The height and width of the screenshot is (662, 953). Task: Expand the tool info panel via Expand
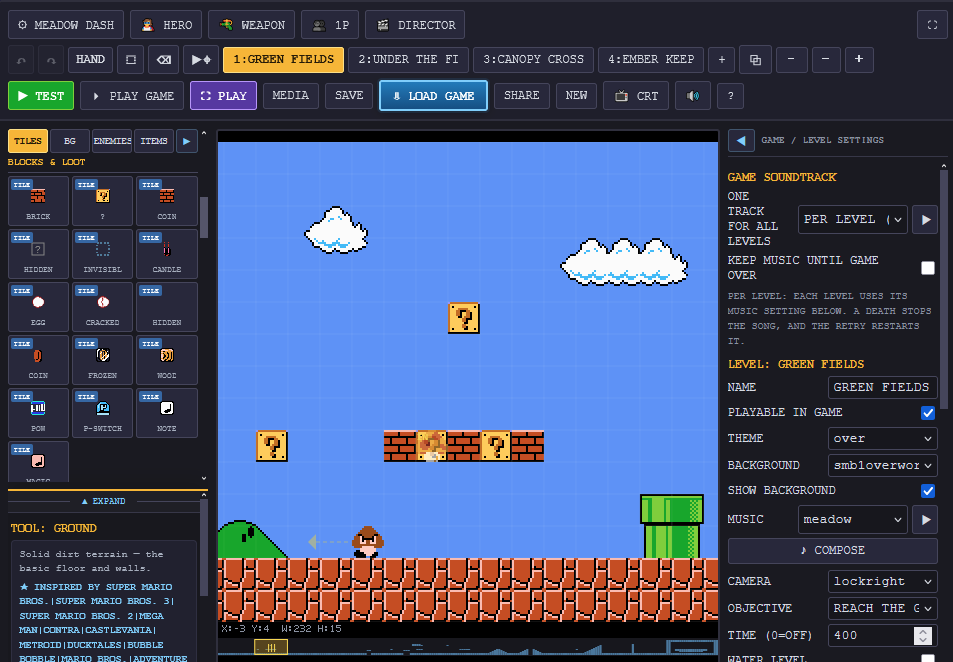point(104,501)
